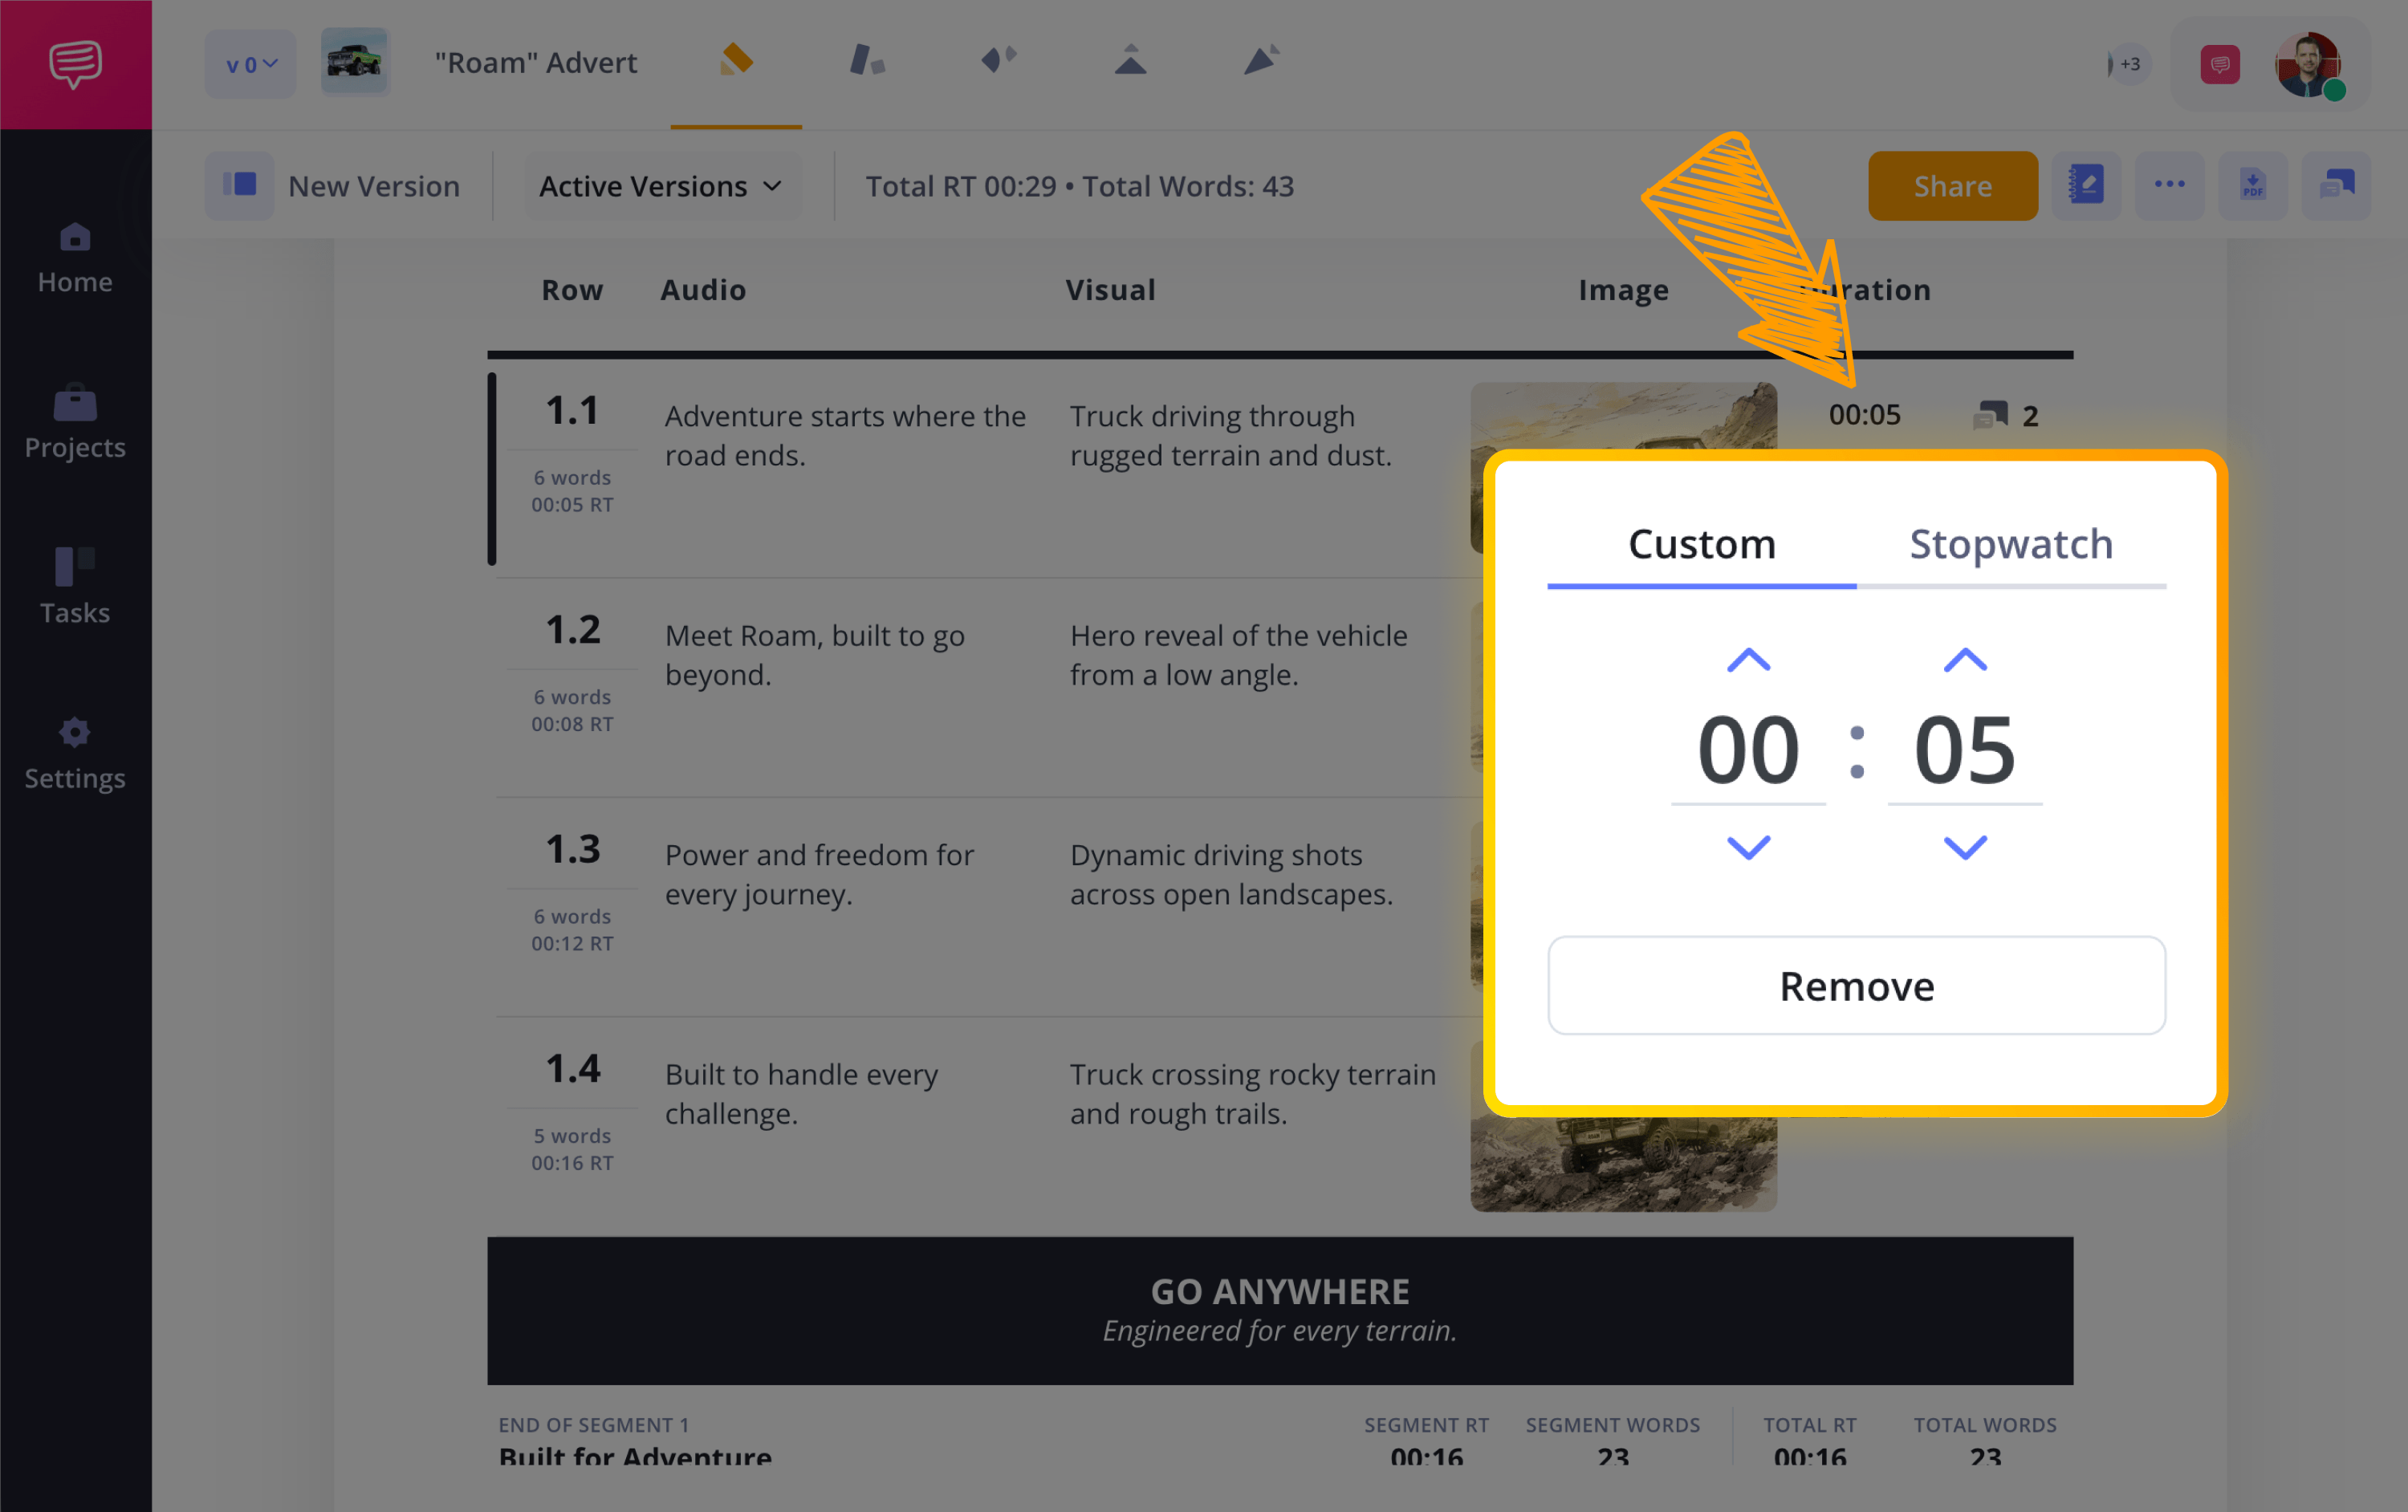Click the Row column header

(572, 290)
